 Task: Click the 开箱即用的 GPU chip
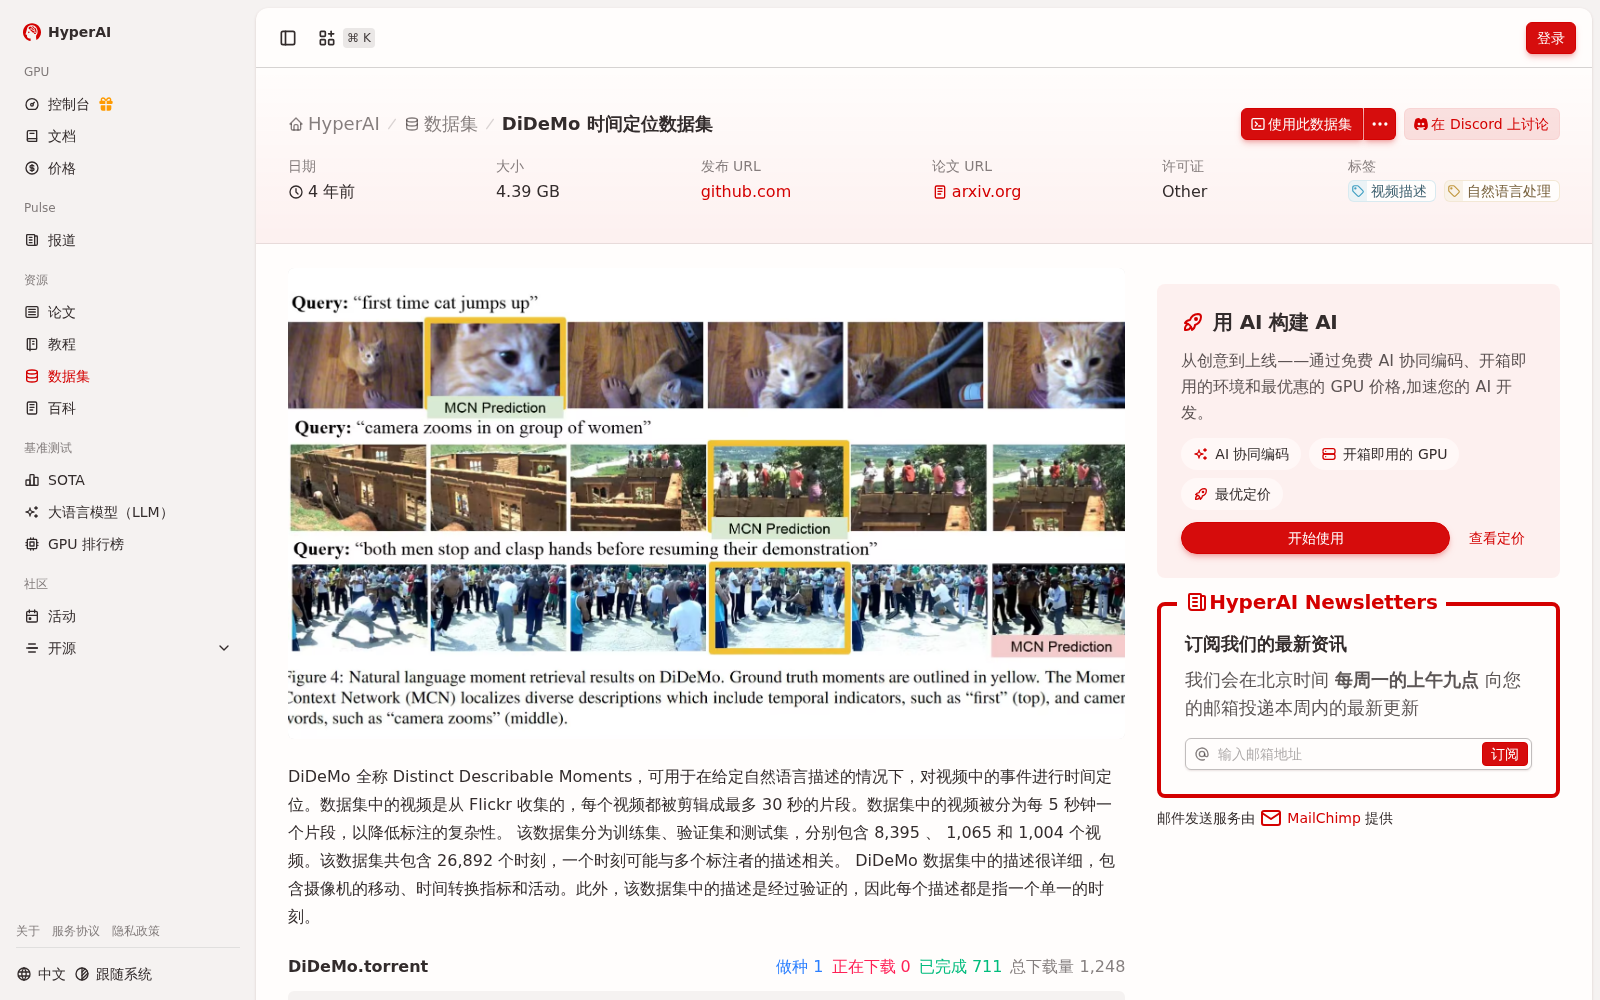[x=1384, y=454]
